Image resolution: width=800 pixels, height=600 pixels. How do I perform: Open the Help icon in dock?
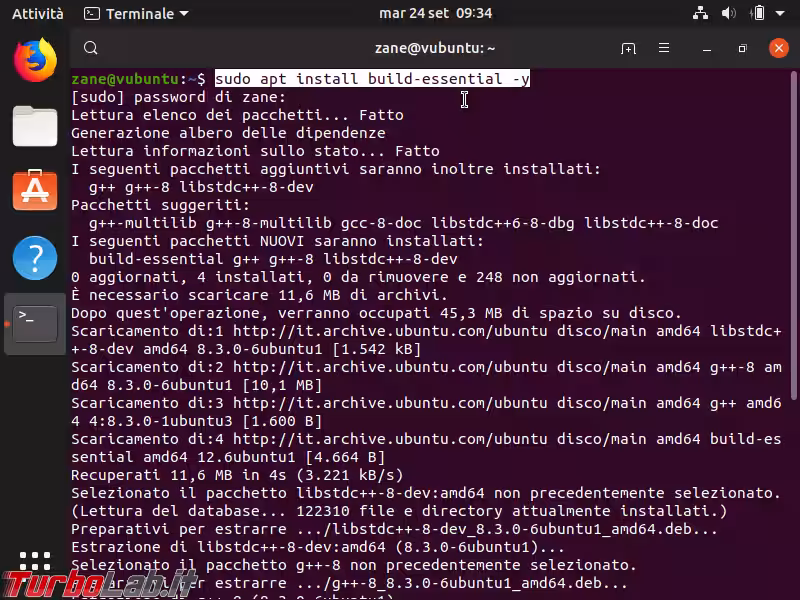[x=35, y=257]
